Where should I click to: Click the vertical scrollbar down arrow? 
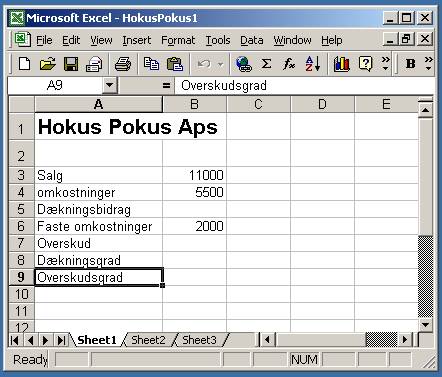(426, 324)
